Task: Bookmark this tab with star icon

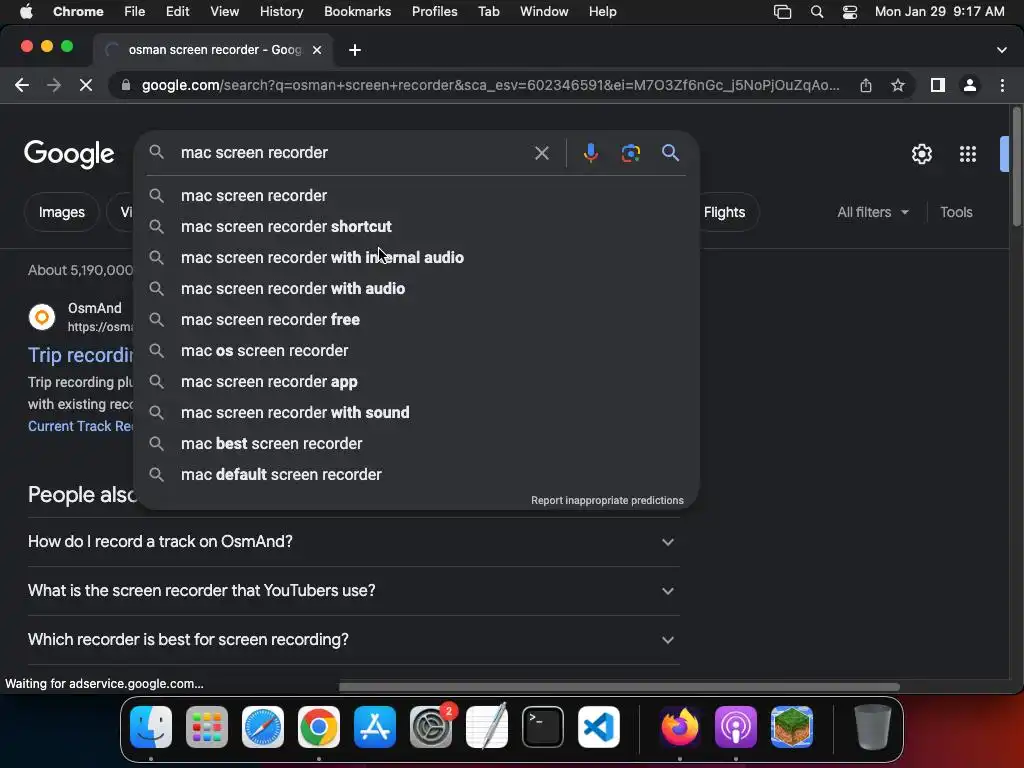Action: click(x=898, y=85)
